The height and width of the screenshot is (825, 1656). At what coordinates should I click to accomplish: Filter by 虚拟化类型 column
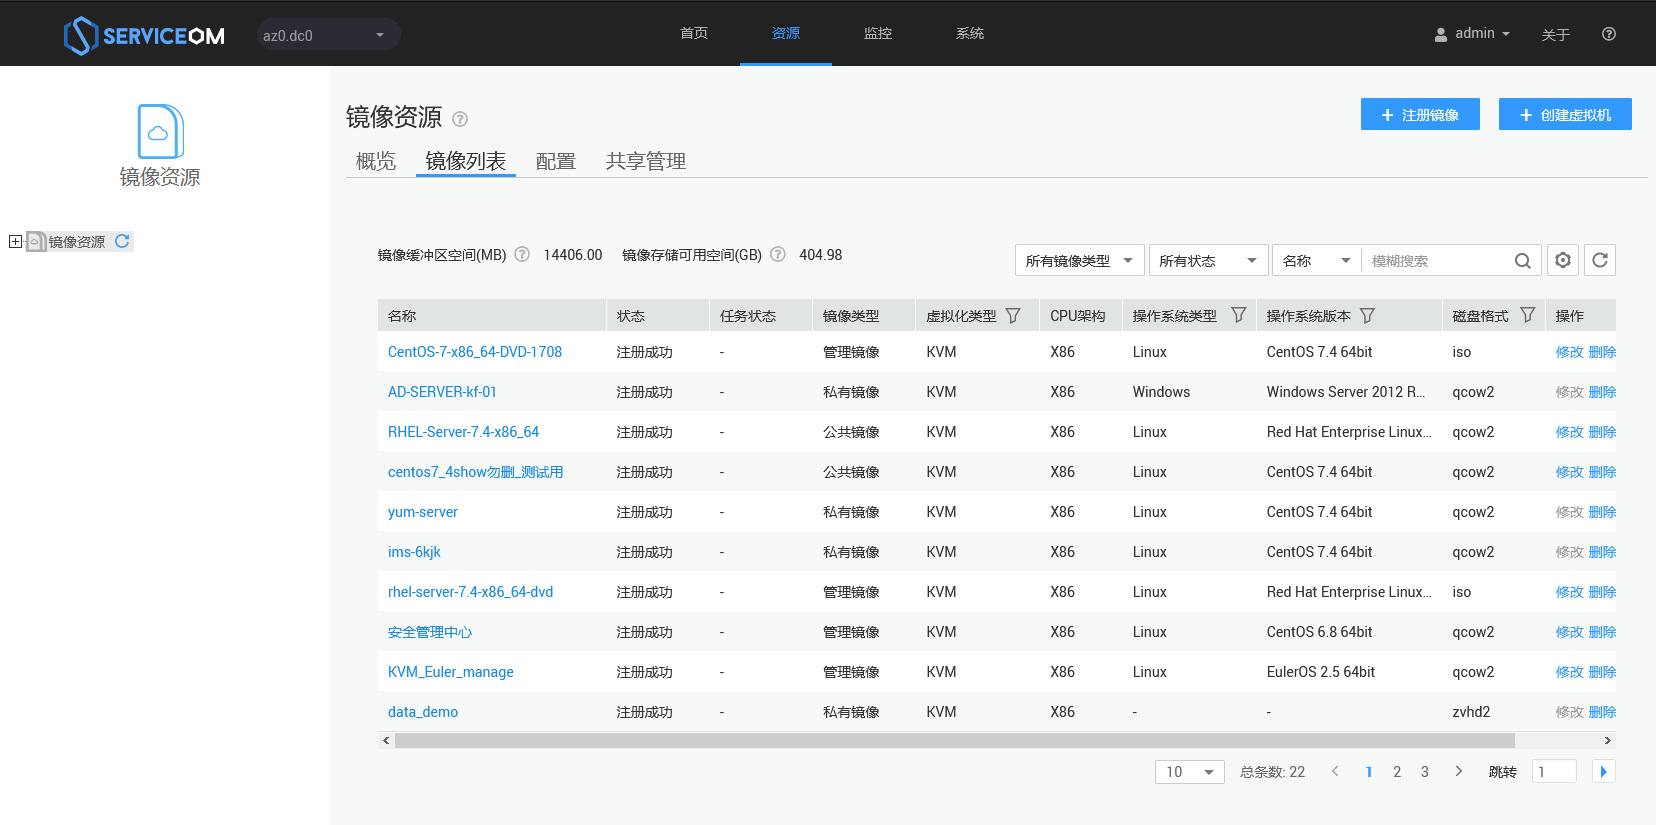coord(1013,315)
